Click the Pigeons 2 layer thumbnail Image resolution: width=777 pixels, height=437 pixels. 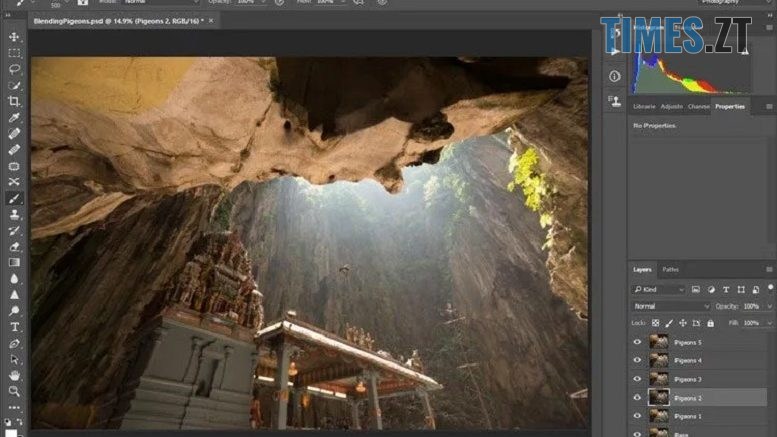pyautogui.click(x=659, y=397)
